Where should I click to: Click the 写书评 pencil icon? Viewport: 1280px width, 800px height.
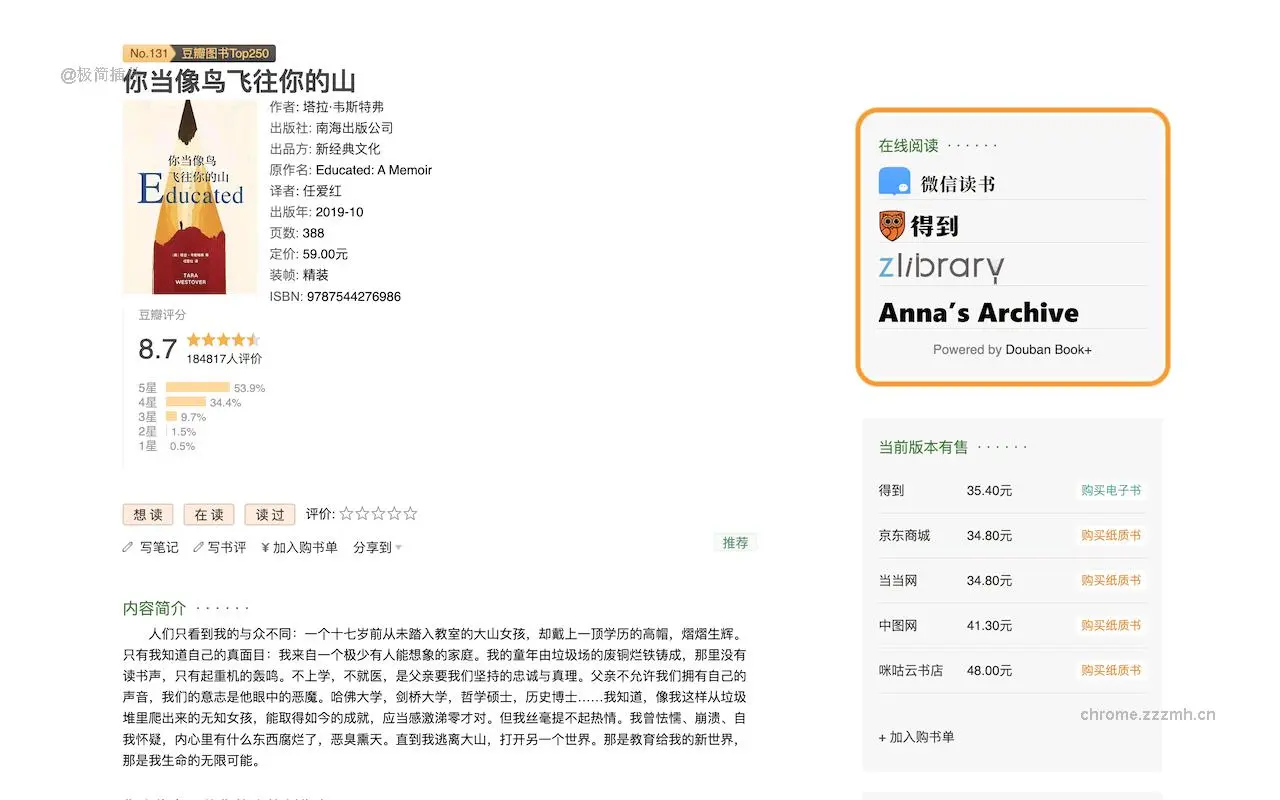200,547
